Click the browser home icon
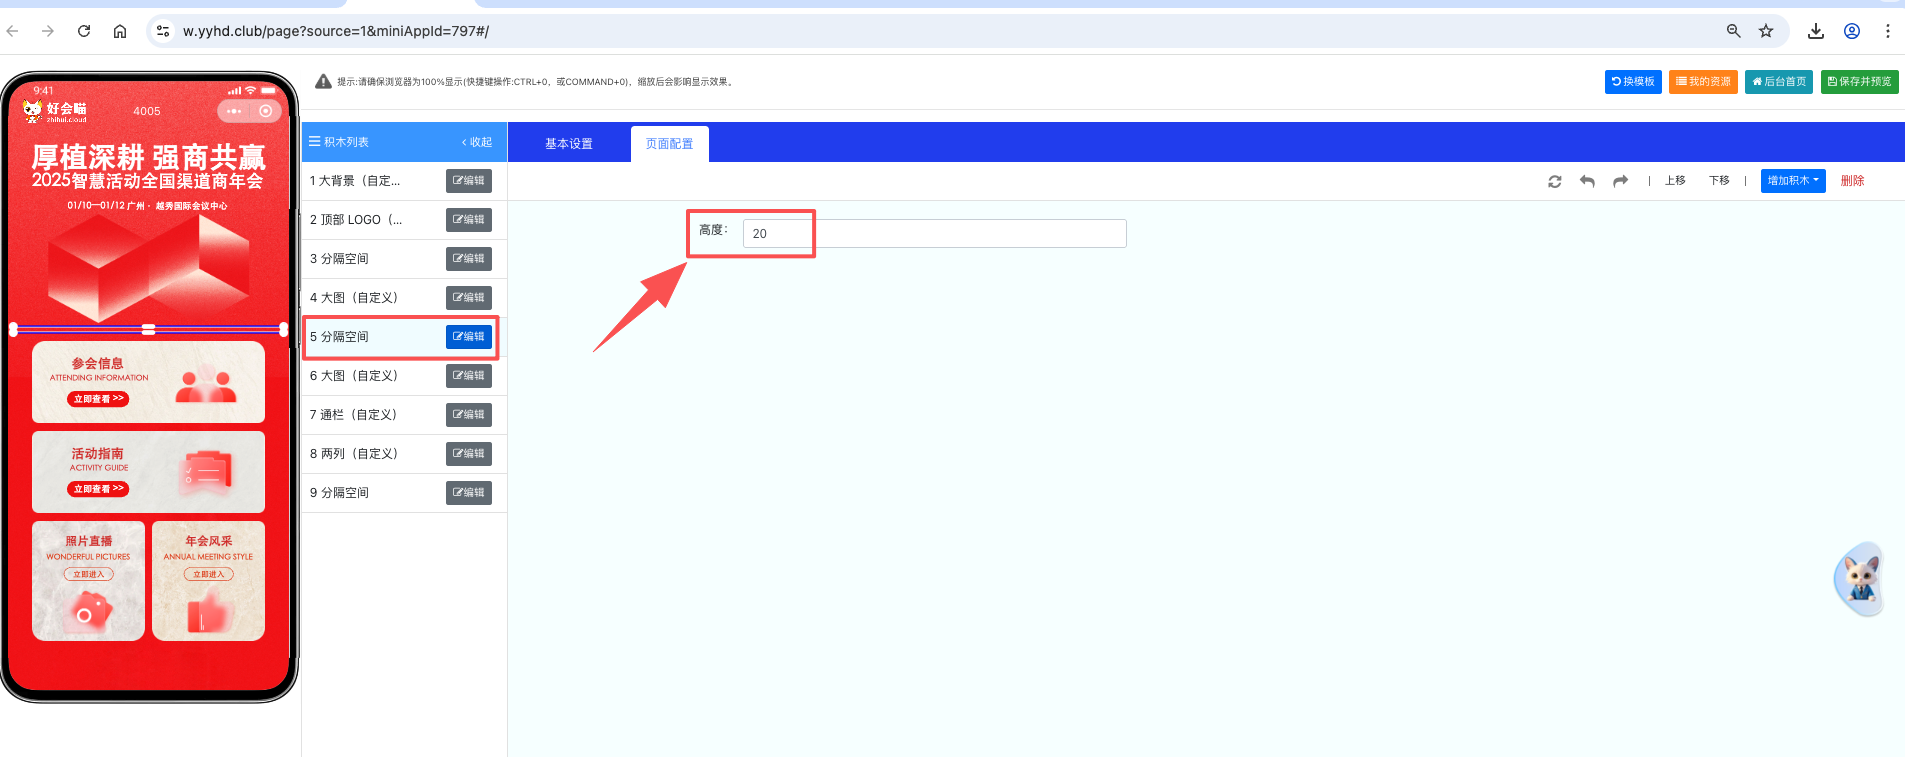Screen dimensions: 1905x757 coord(120,31)
